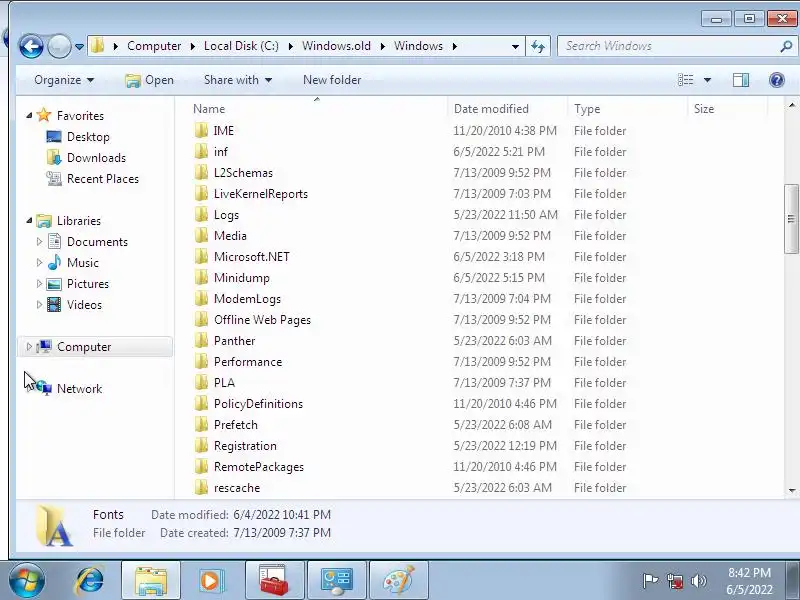Select the Performance folder name
Image resolution: width=800 pixels, height=600 pixels.
pos(248,362)
